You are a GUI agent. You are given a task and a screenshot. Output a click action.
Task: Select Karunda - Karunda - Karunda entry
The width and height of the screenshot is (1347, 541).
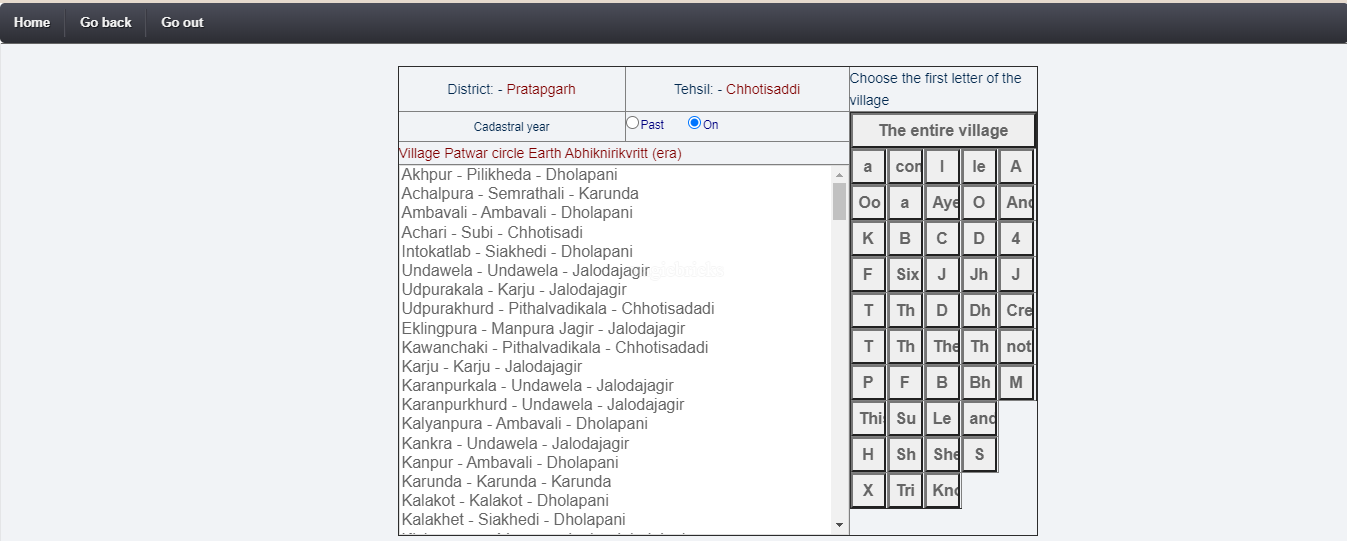click(x=506, y=481)
